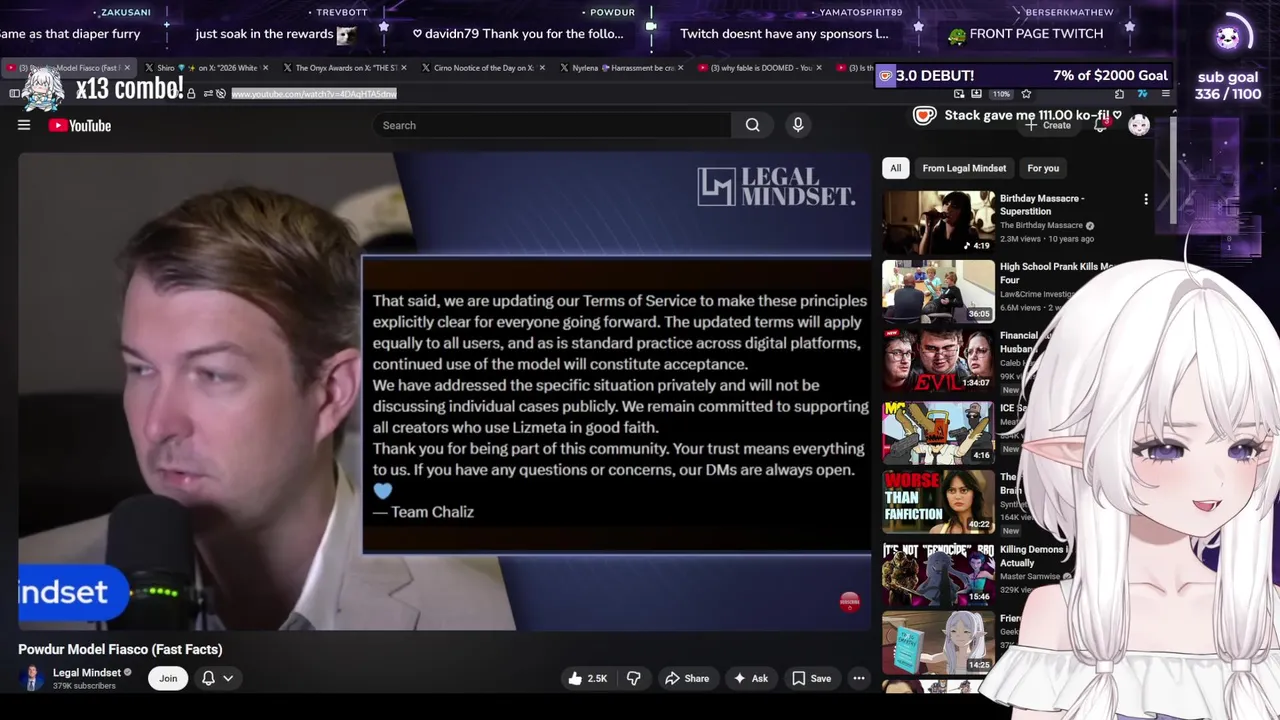Open the YouTube account avatar menu
Image resolution: width=1280 pixels, height=720 pixels.
[x=1139, y=125]
